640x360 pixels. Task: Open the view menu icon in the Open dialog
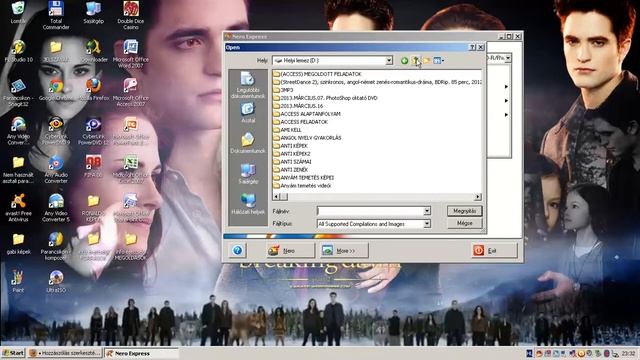point(438,61)
